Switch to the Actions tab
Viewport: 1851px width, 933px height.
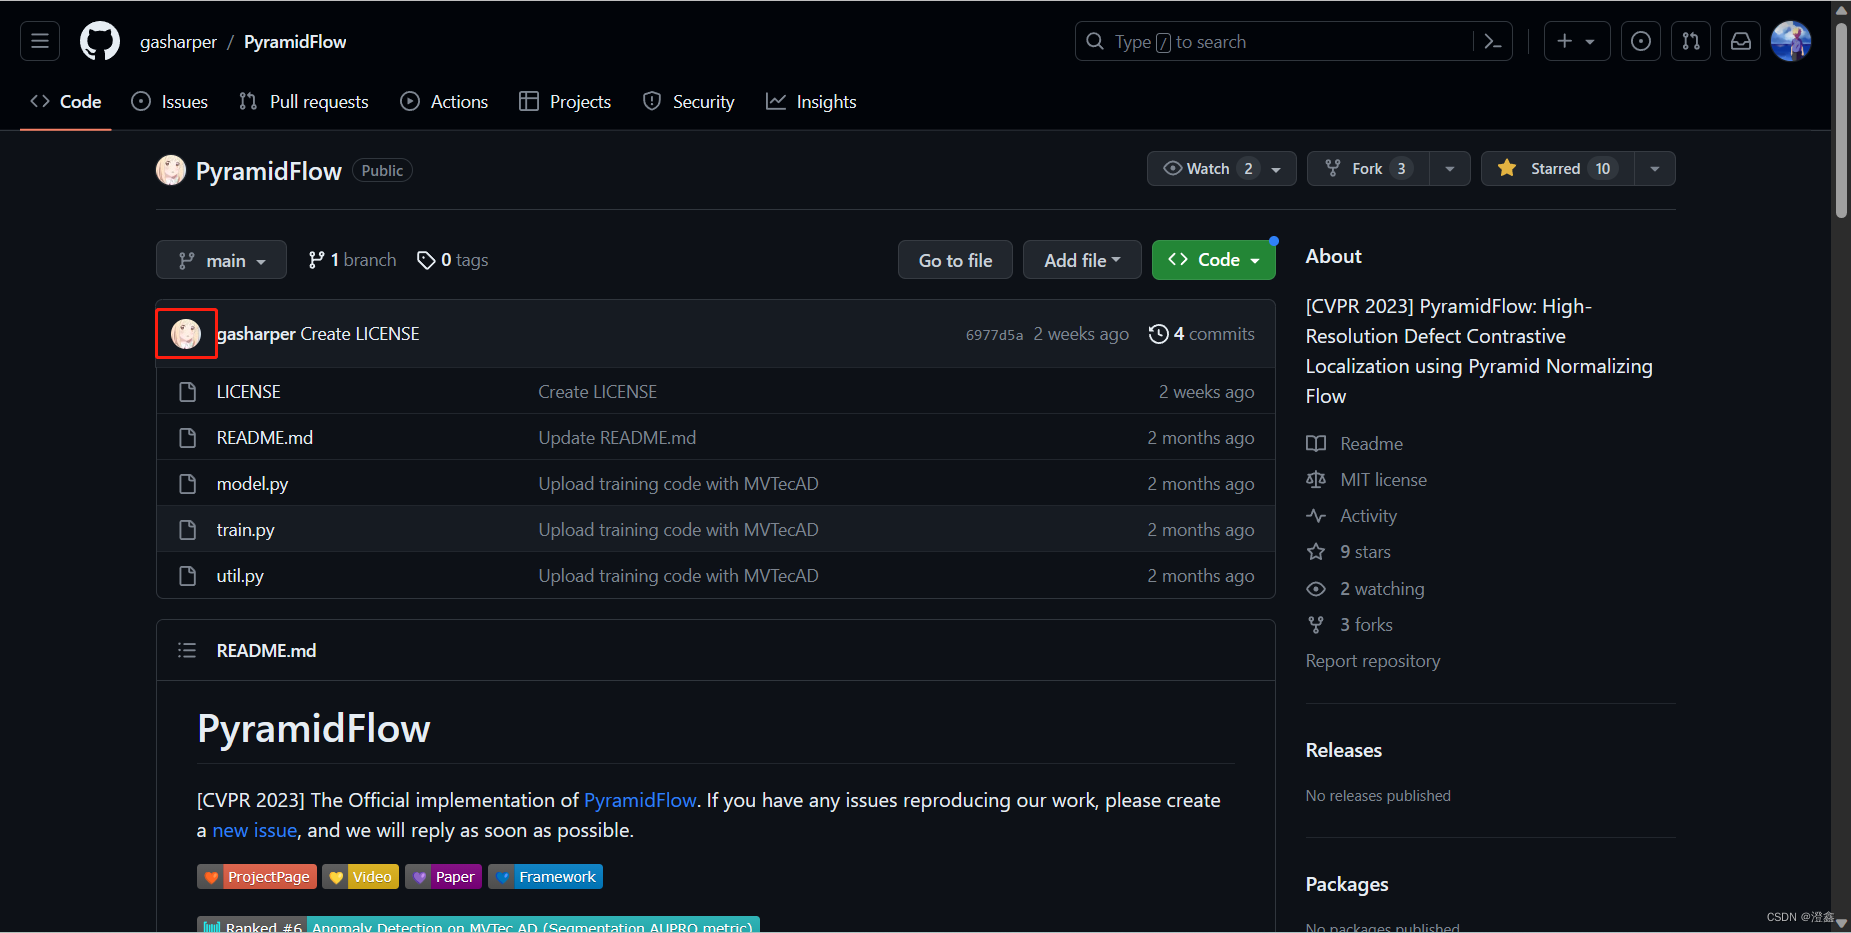click(x=444, y=102)
